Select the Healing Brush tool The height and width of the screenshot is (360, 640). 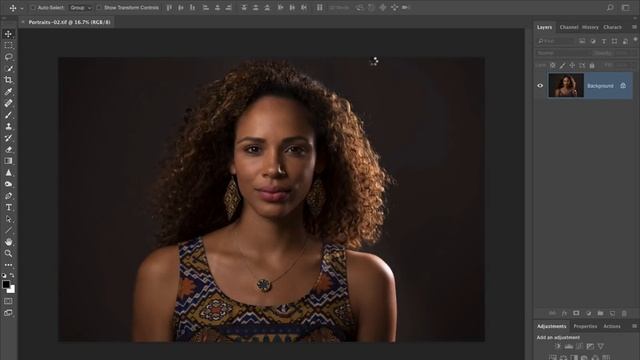coord(8,103)
